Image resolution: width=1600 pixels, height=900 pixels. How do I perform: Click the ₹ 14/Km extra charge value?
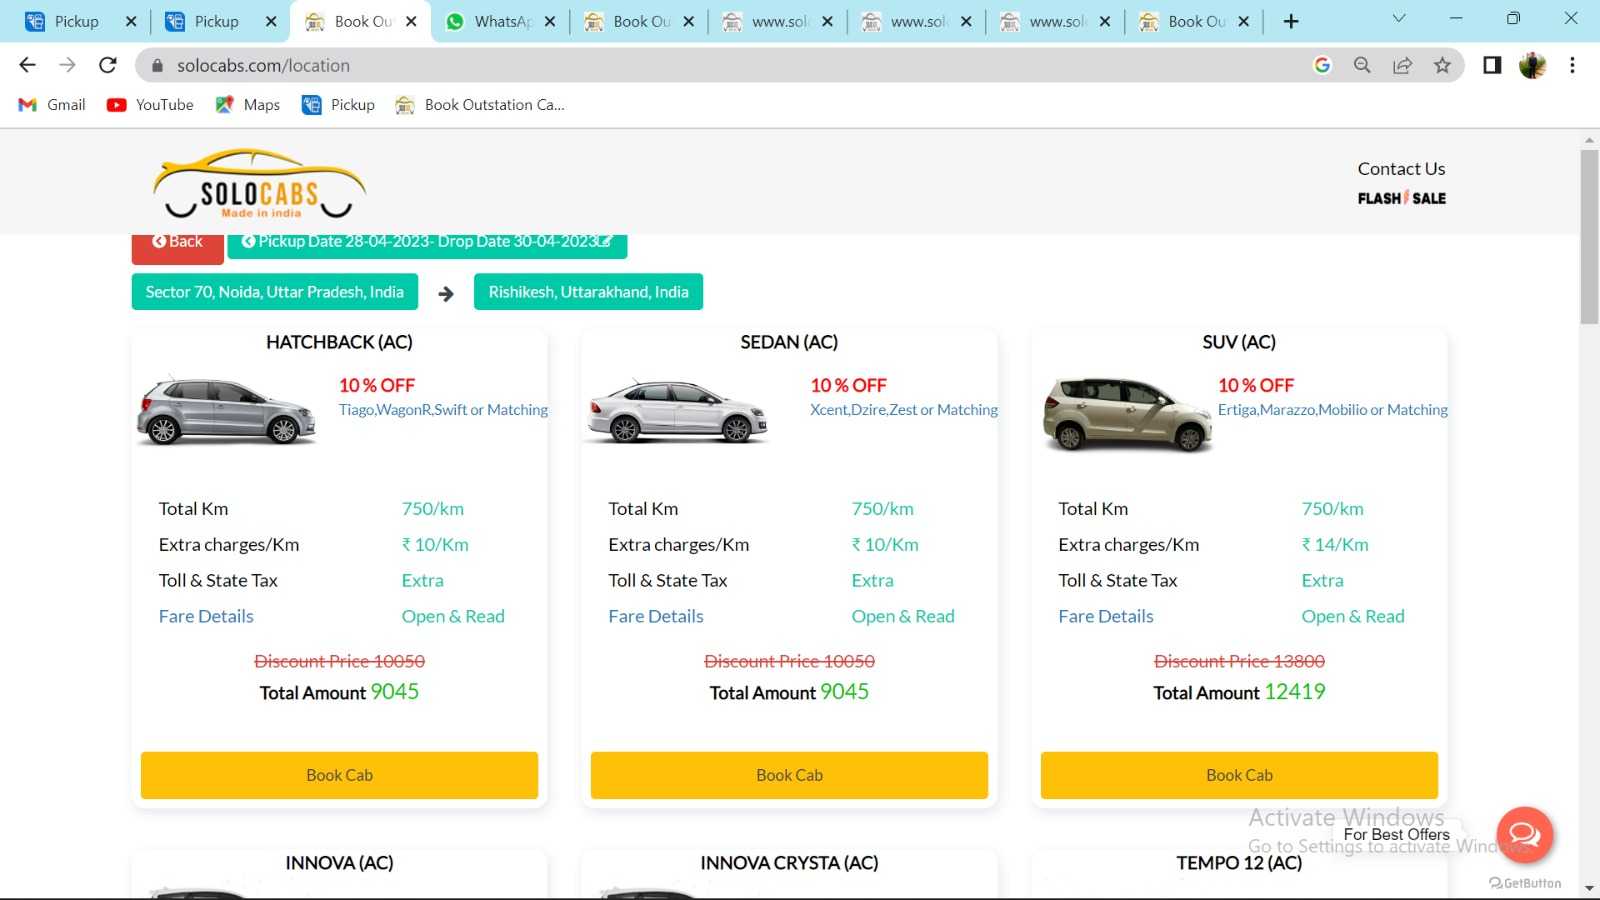pos(1335,544)
